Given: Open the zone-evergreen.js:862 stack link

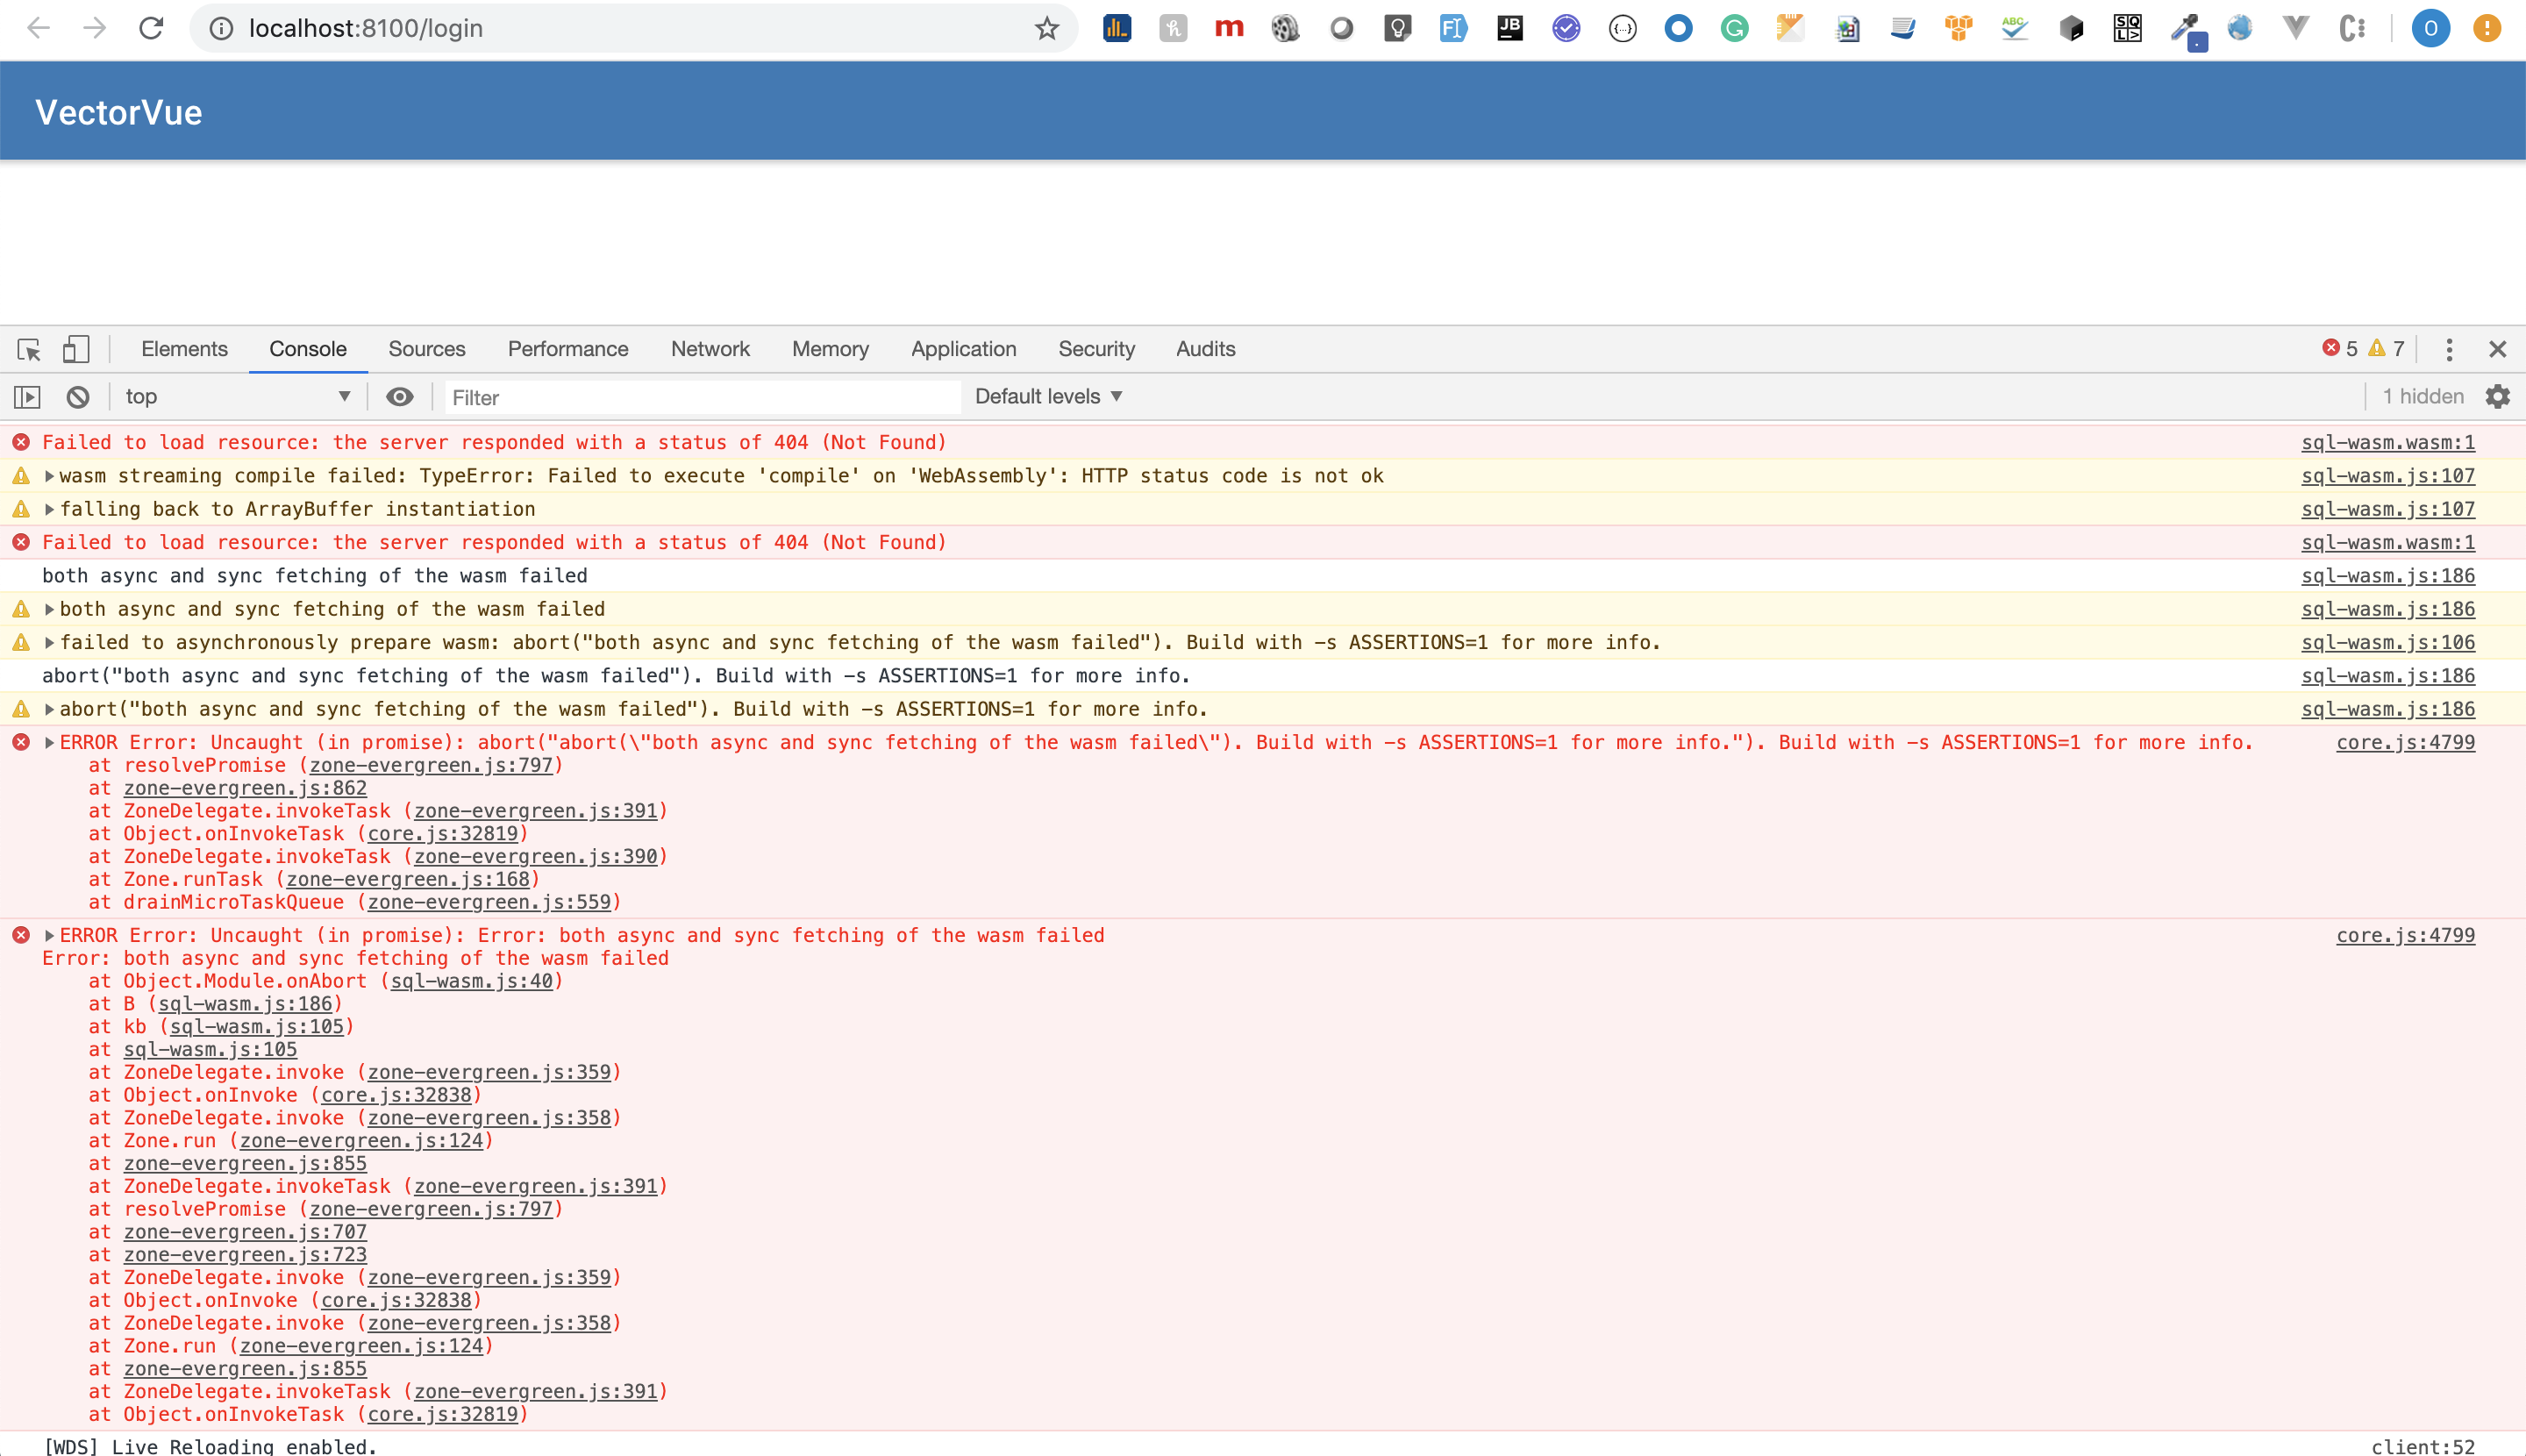Looking at the screenshot, I should point(245,788).
